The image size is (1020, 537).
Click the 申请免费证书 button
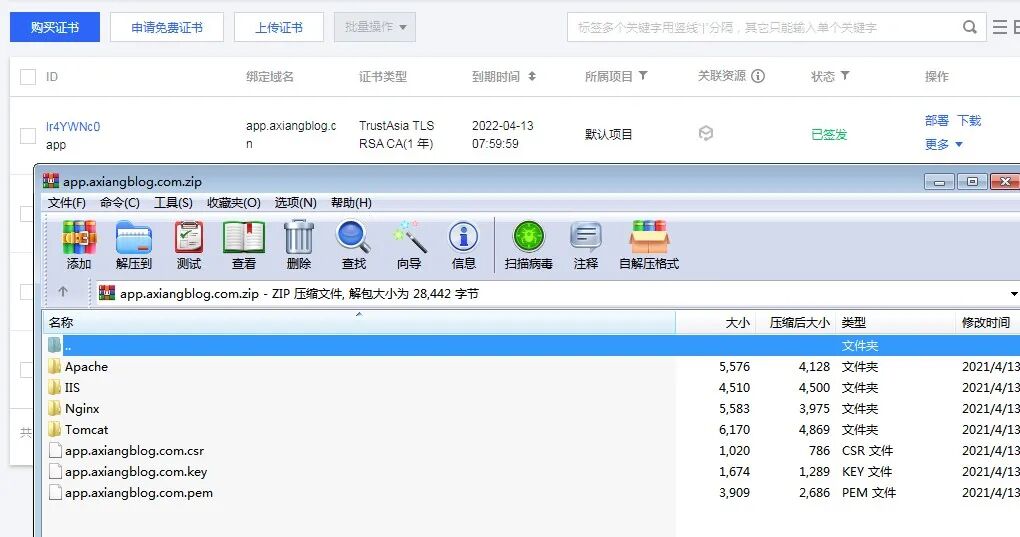point(167,27)
